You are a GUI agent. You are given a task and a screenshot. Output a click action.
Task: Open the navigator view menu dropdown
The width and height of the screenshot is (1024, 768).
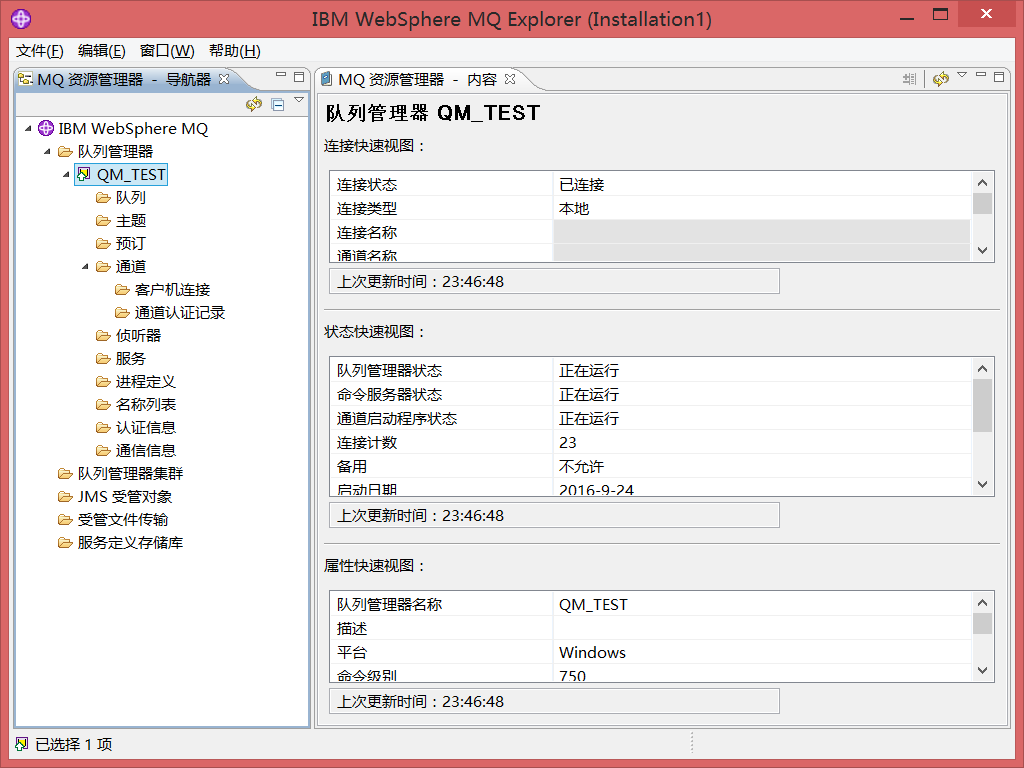(x=299, y=100)
